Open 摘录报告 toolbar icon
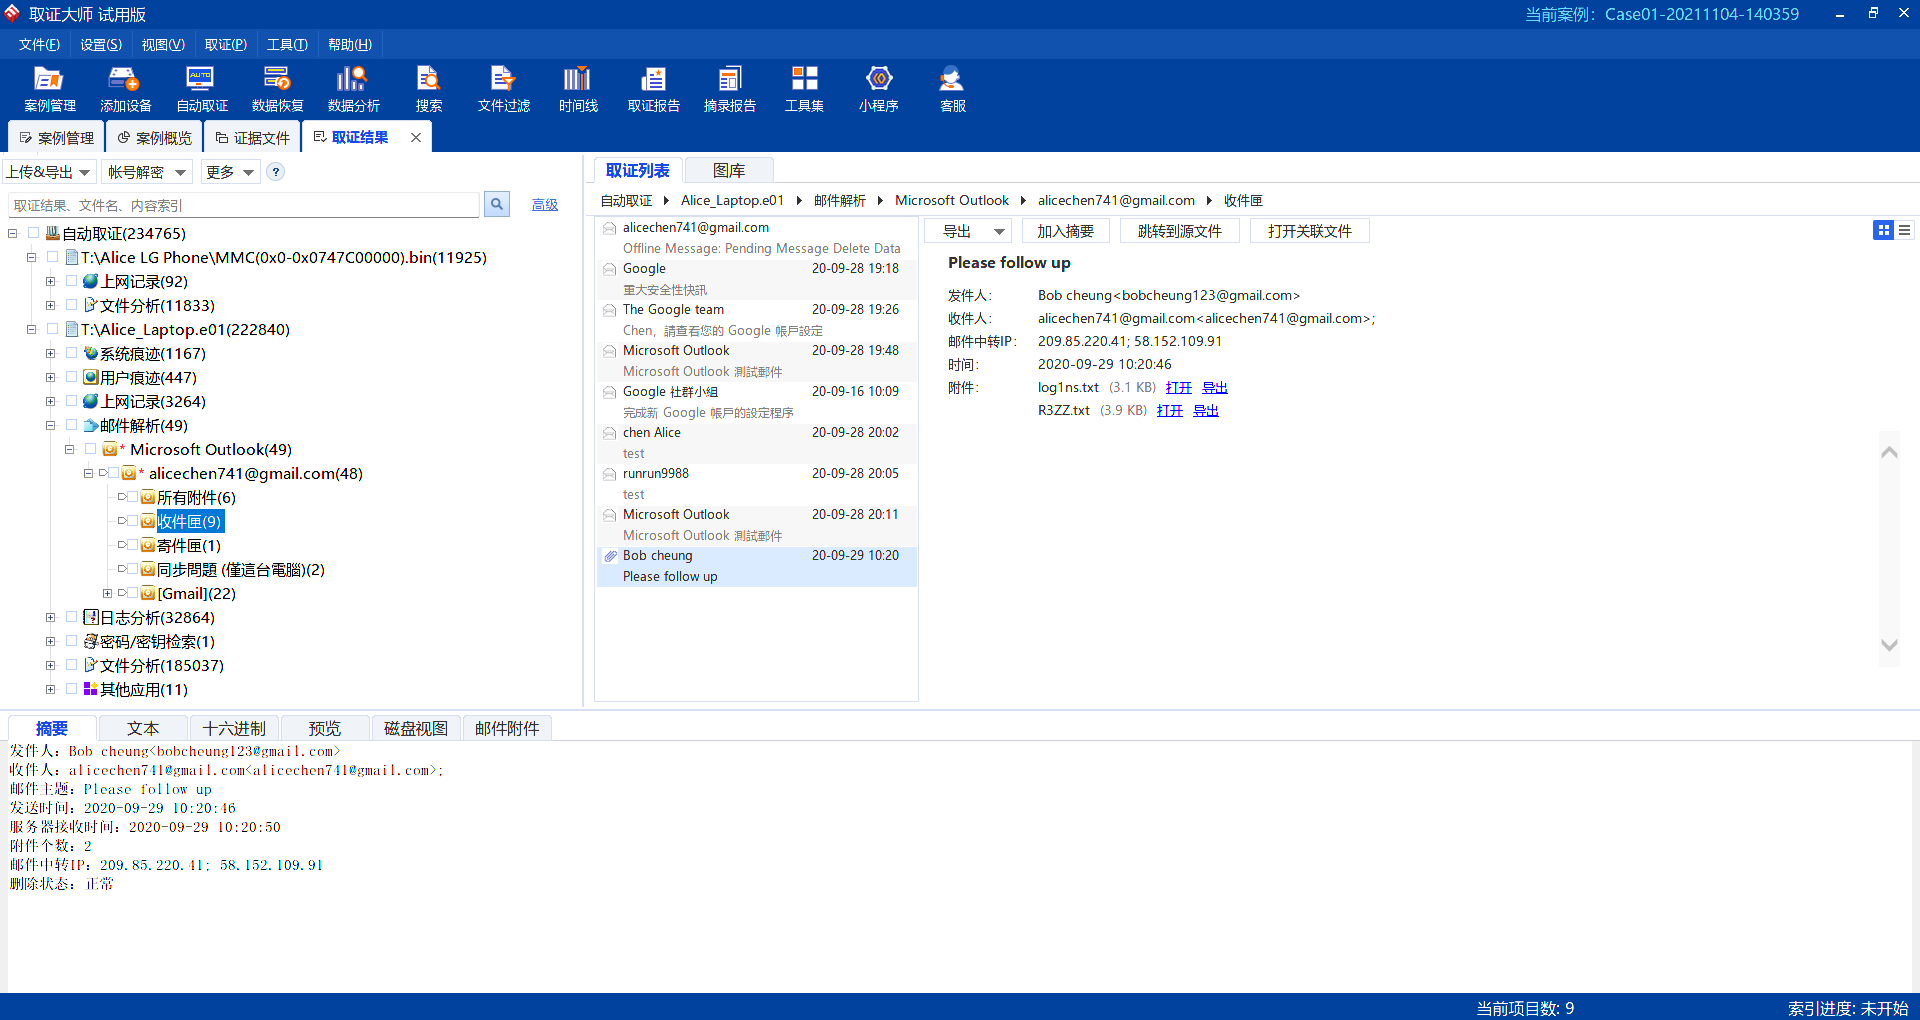Image resolution: width=1920 pixels, height=1020 pixels. pyautogui.click(x=729, y=89)
